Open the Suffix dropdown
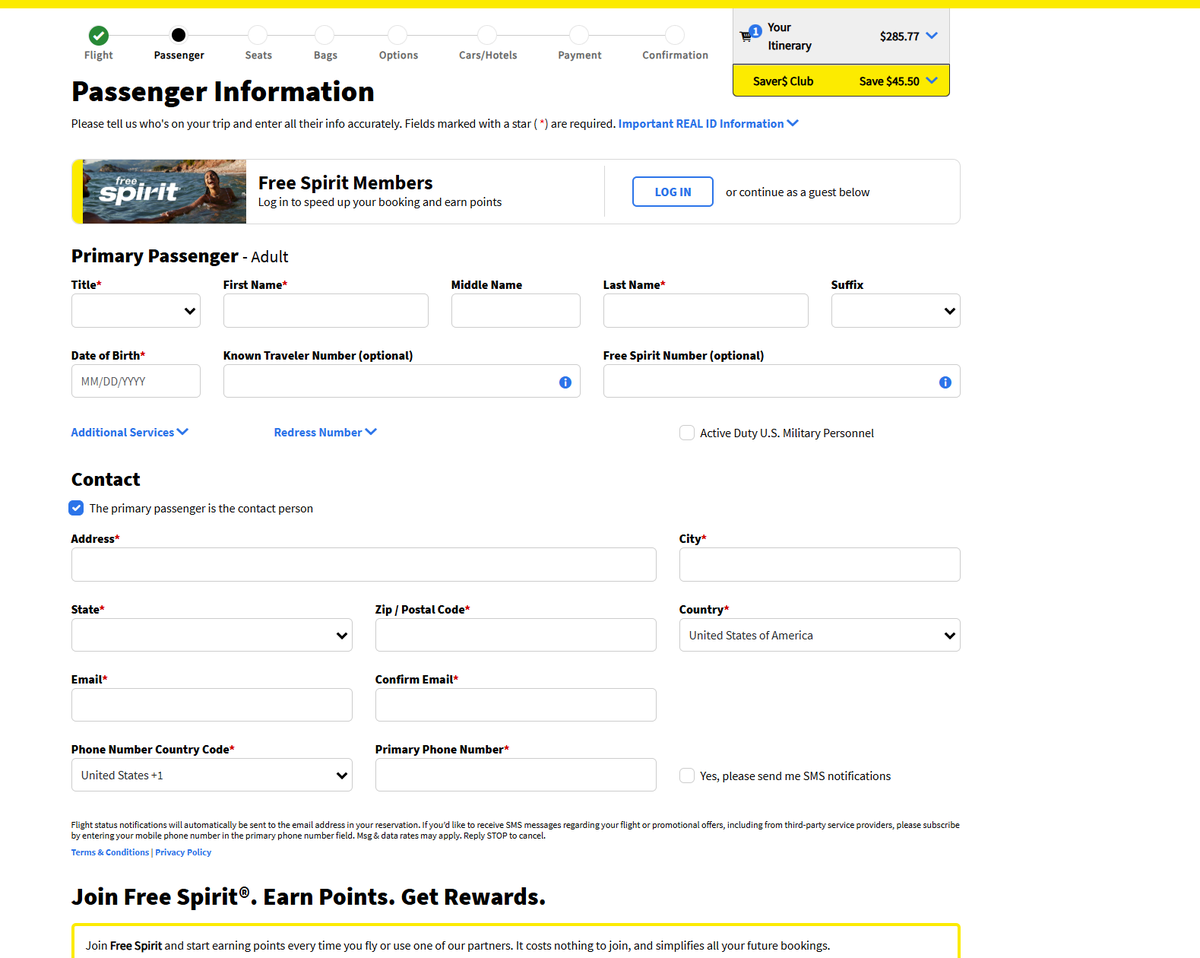Viewport: 1200px width, 958px height. (x=896, y=311)
